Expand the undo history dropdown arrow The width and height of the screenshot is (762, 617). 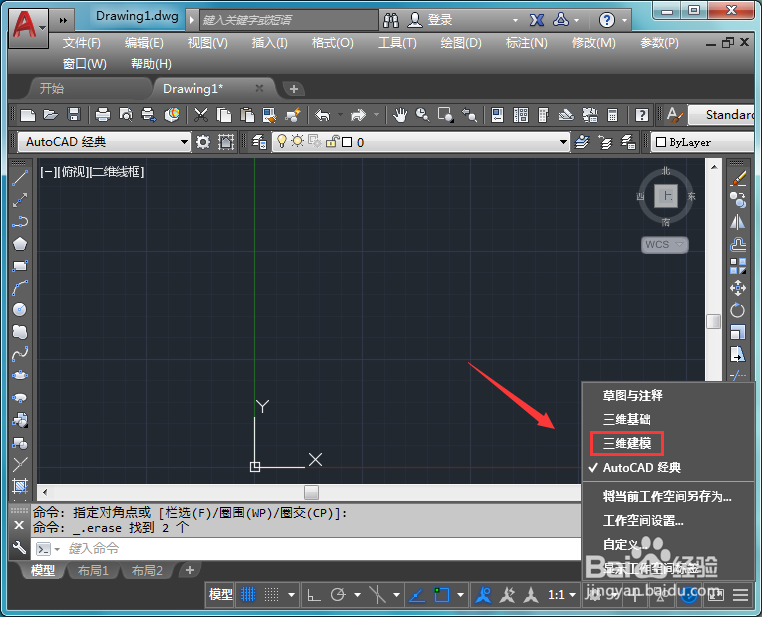(x=340, y=115)
